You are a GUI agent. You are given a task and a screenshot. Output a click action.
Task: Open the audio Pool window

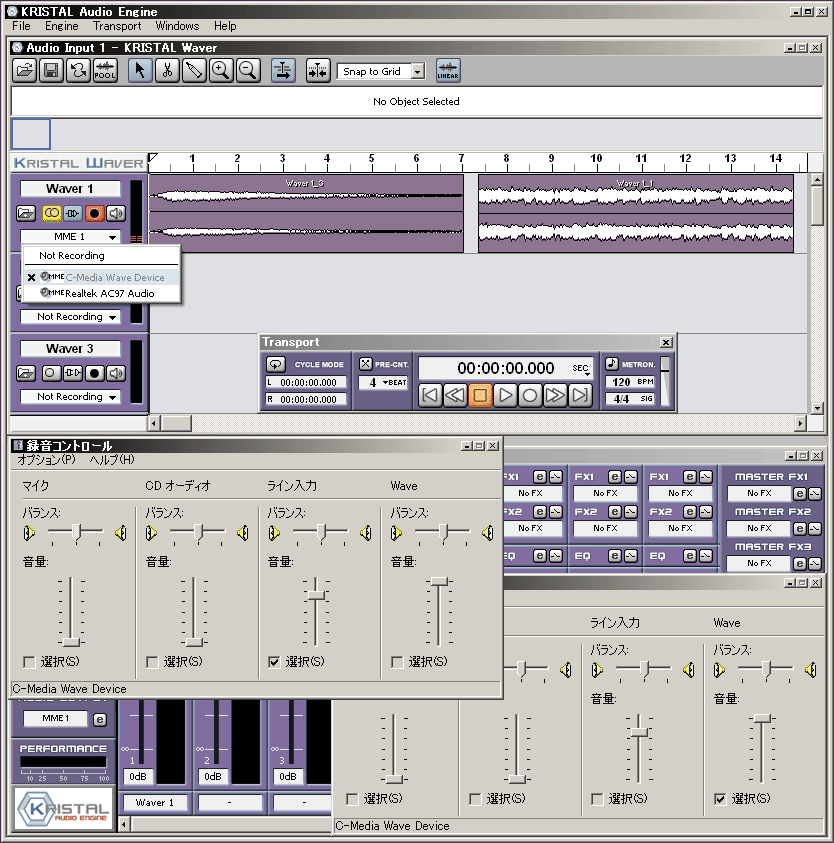click(x=104, y=70)
